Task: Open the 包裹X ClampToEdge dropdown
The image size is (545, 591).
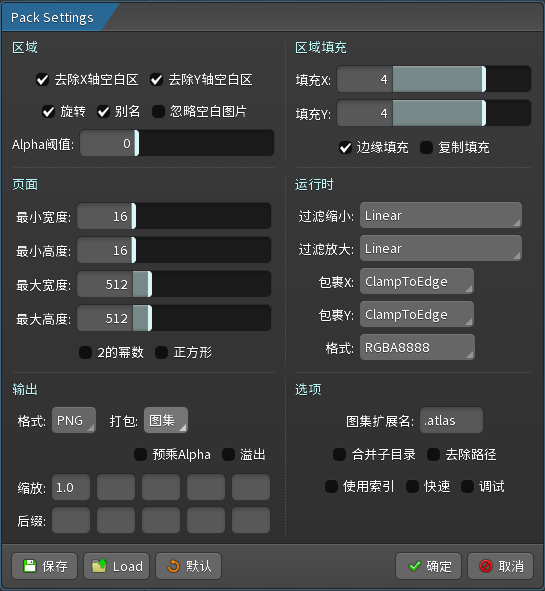Action: (416, 281)
